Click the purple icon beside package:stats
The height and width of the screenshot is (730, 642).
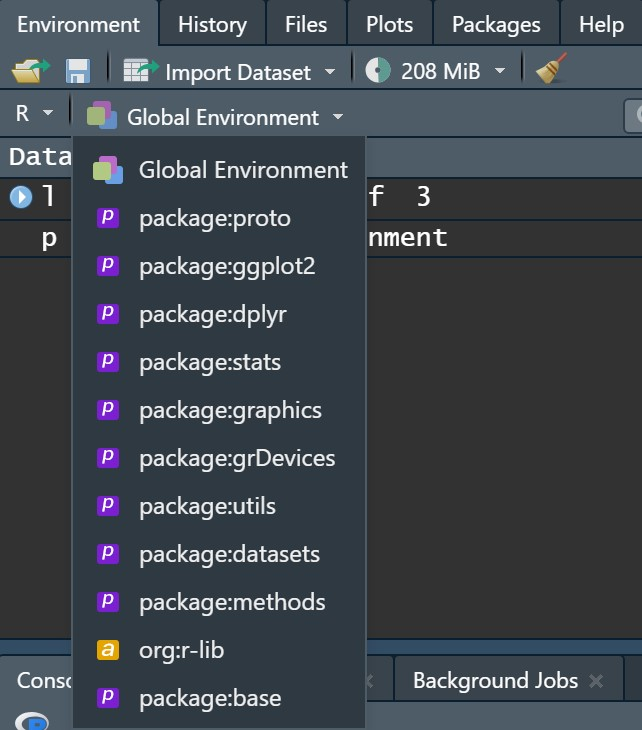[x=108, y=361]
